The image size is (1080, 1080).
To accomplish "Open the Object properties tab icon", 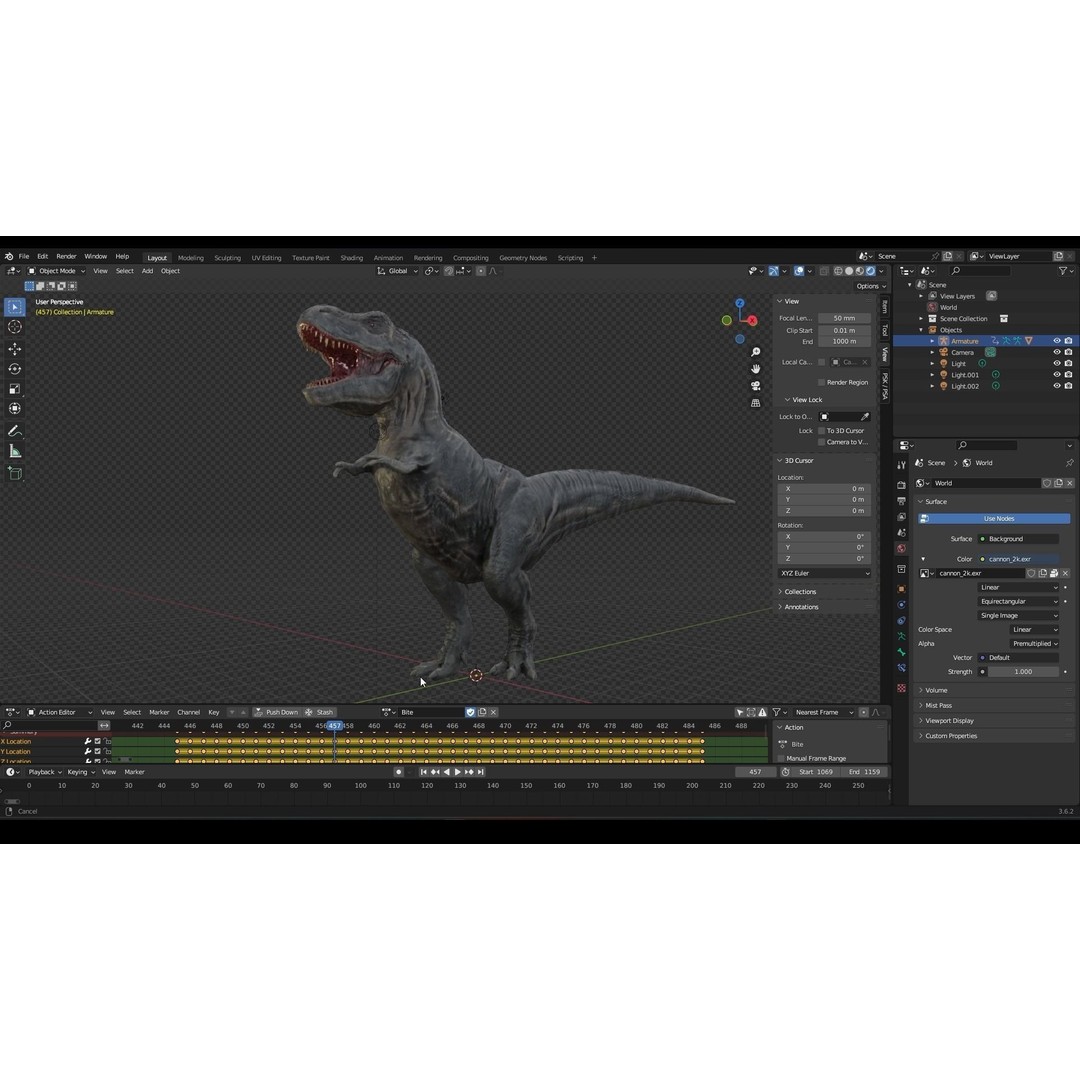I will [901, 589].
